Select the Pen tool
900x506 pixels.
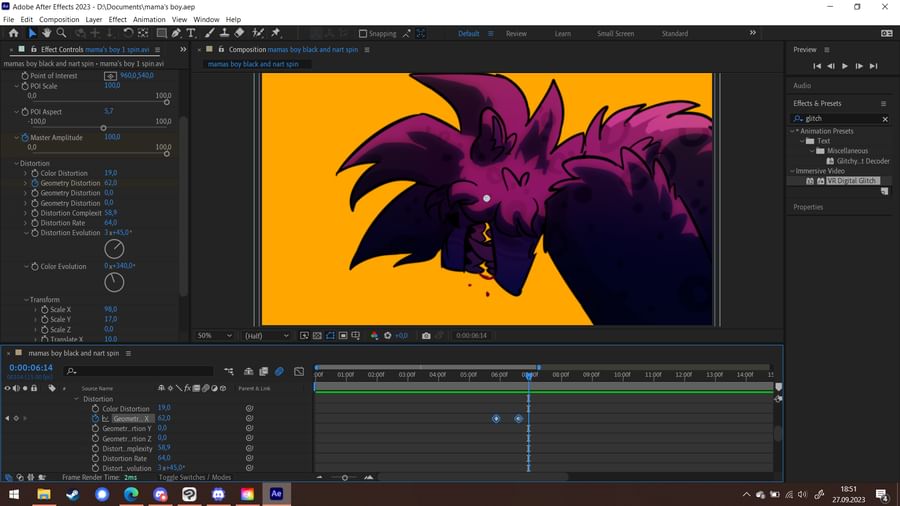(176, 33)
